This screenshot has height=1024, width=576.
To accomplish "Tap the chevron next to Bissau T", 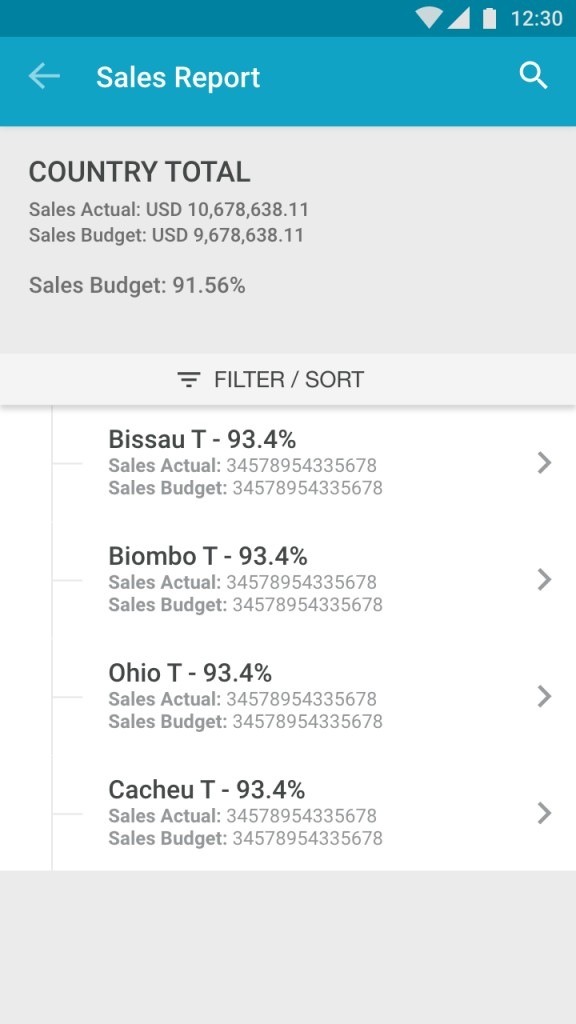I will [544, 463].
